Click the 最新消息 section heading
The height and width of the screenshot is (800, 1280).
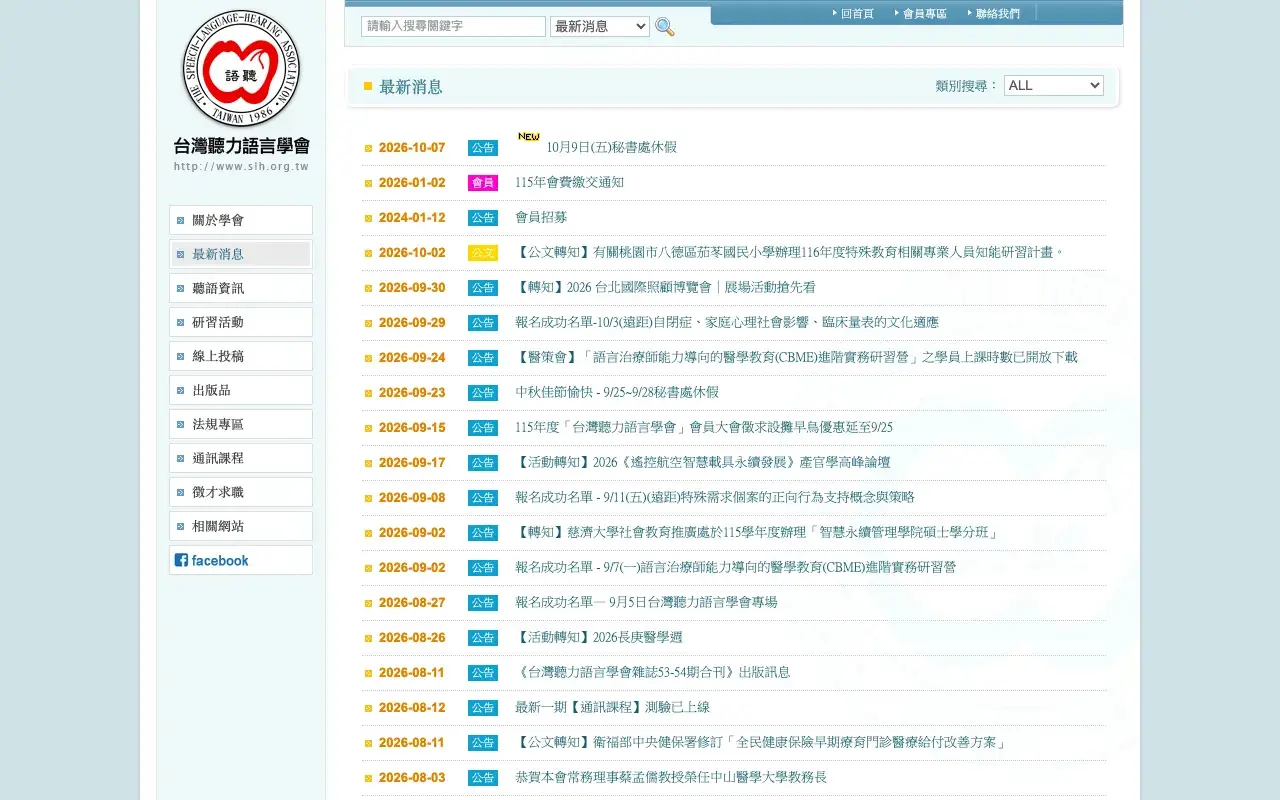coord(411,87)
